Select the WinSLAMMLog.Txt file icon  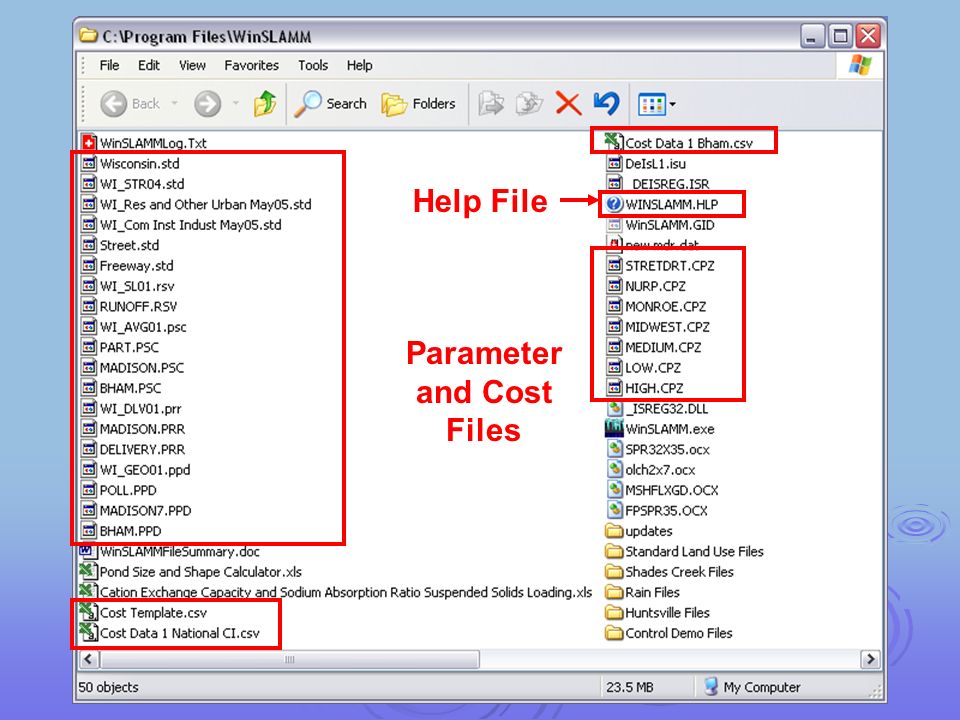(89, 143)
